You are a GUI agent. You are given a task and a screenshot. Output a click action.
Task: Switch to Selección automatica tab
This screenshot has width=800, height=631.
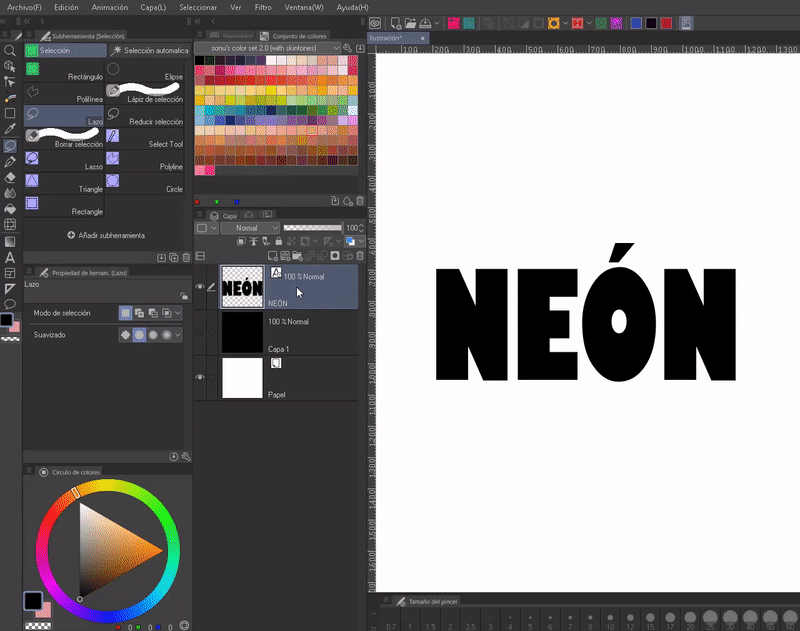tap(150, 51)
